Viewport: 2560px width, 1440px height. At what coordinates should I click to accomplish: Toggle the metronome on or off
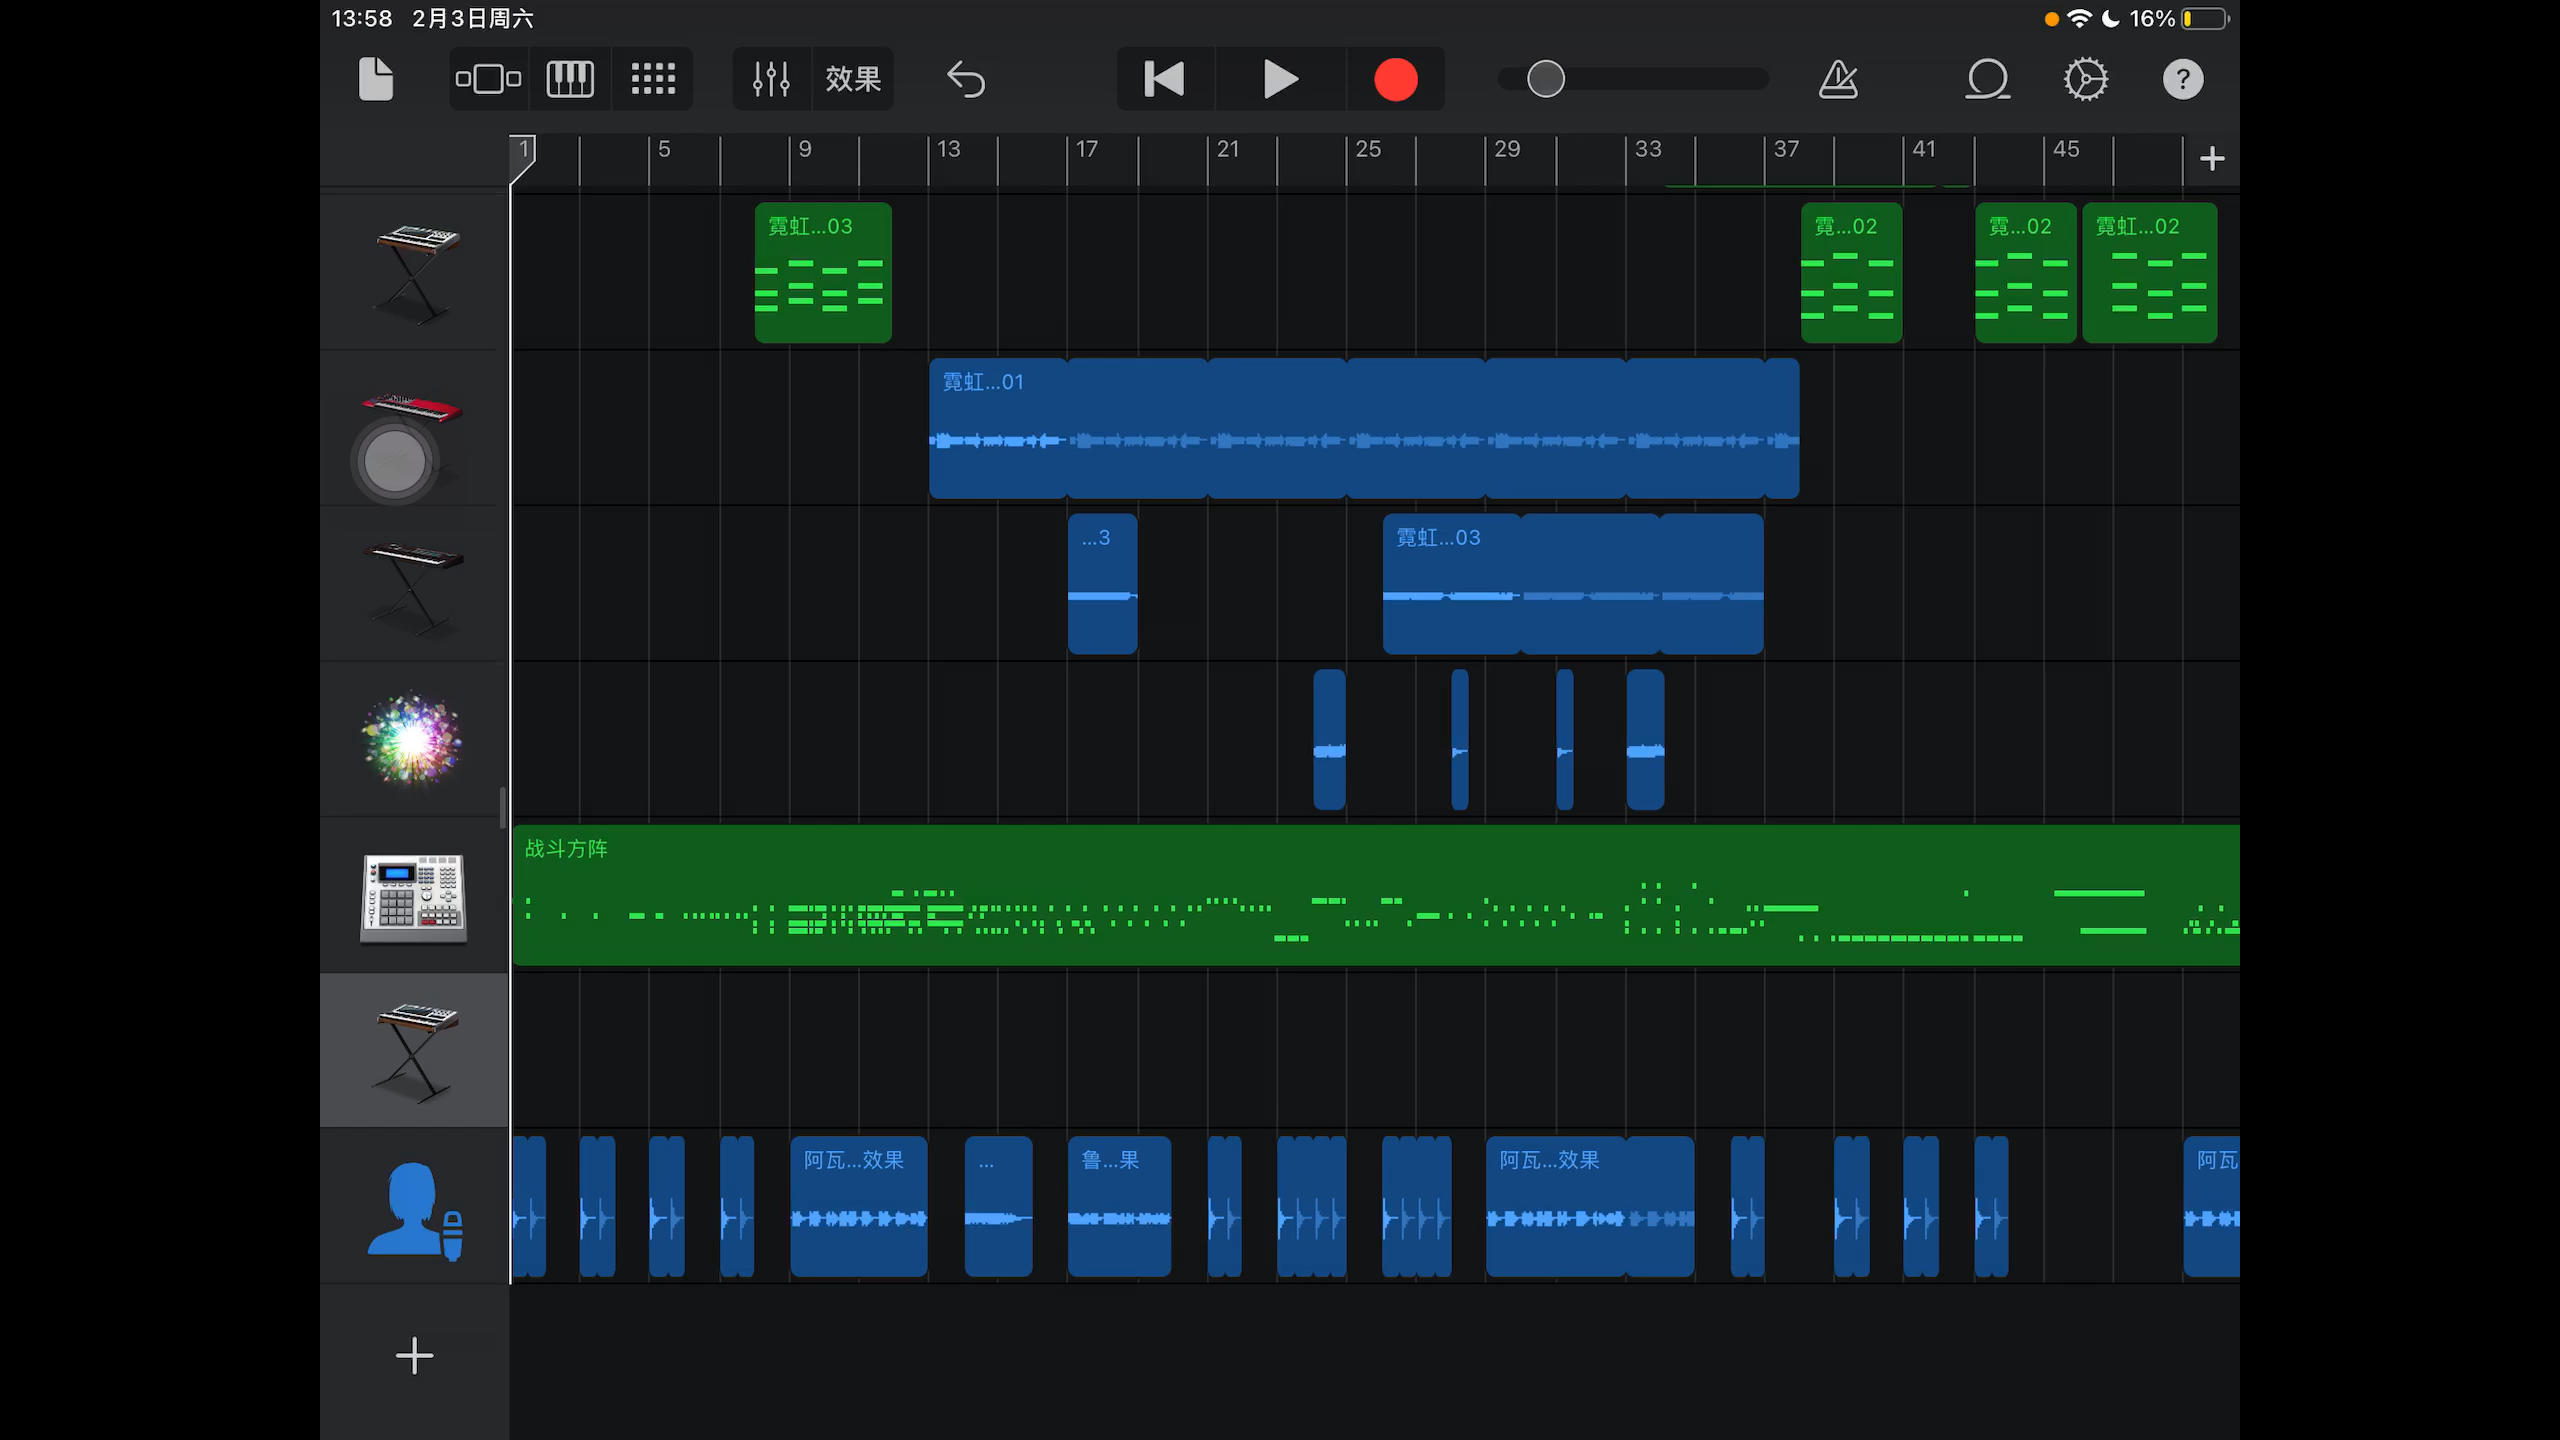(x=1838, y=79)
